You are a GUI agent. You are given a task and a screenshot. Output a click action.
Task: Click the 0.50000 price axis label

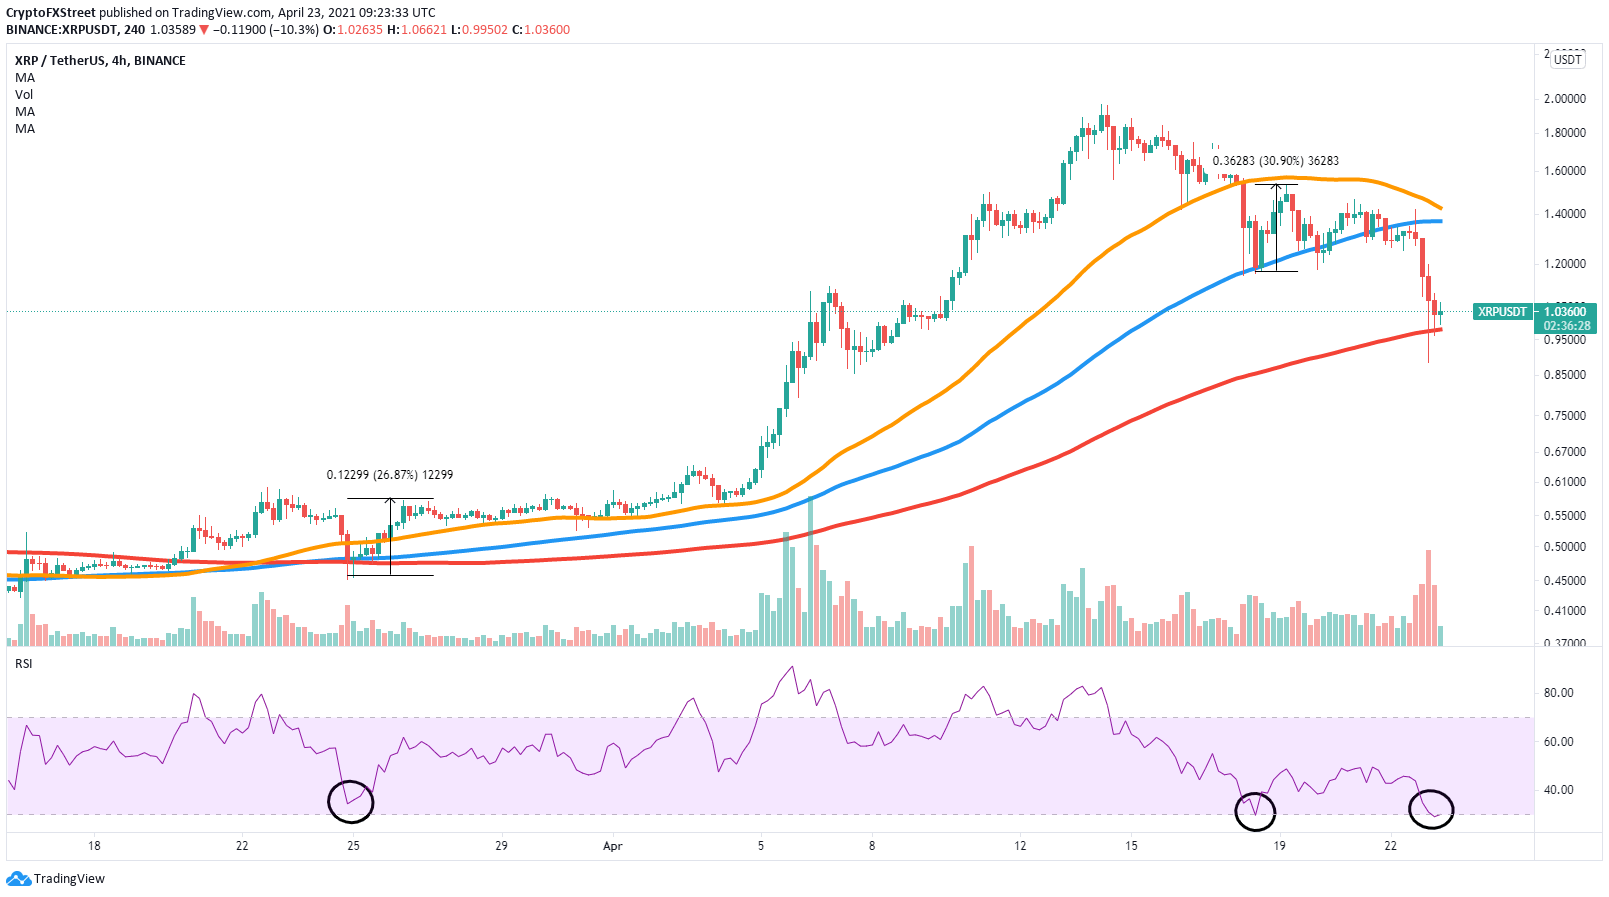tap(1565, 547)
